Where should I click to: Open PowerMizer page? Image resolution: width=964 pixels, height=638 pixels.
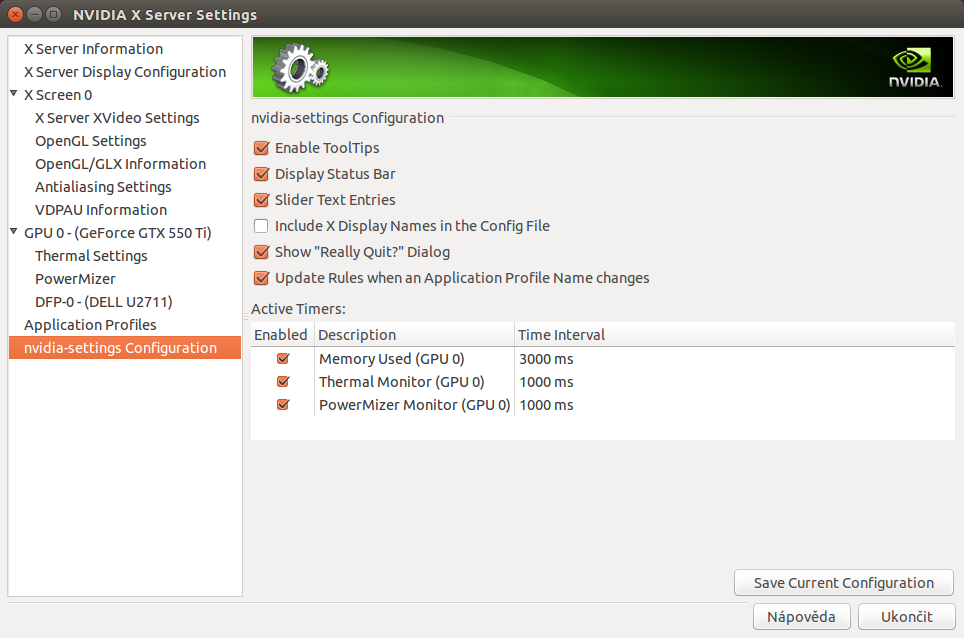pos(75,279)
